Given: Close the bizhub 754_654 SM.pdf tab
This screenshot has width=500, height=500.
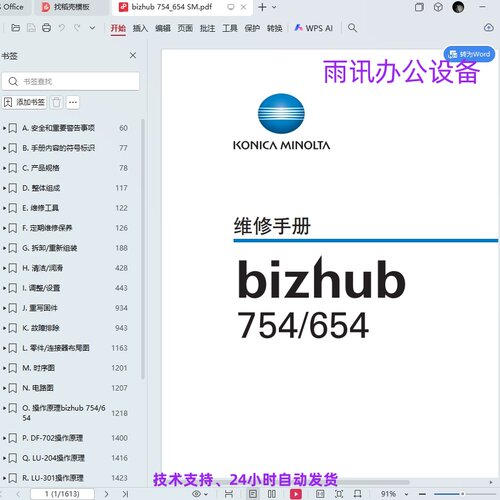Looking at the screenshot, I should (244, 7).
